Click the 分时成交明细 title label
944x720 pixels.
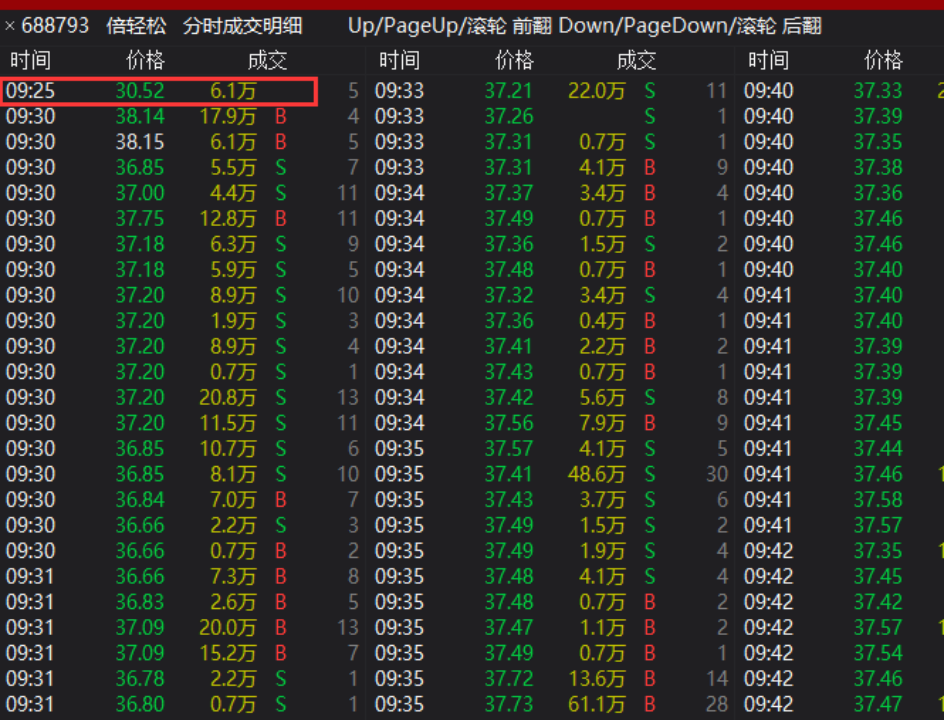243,26
